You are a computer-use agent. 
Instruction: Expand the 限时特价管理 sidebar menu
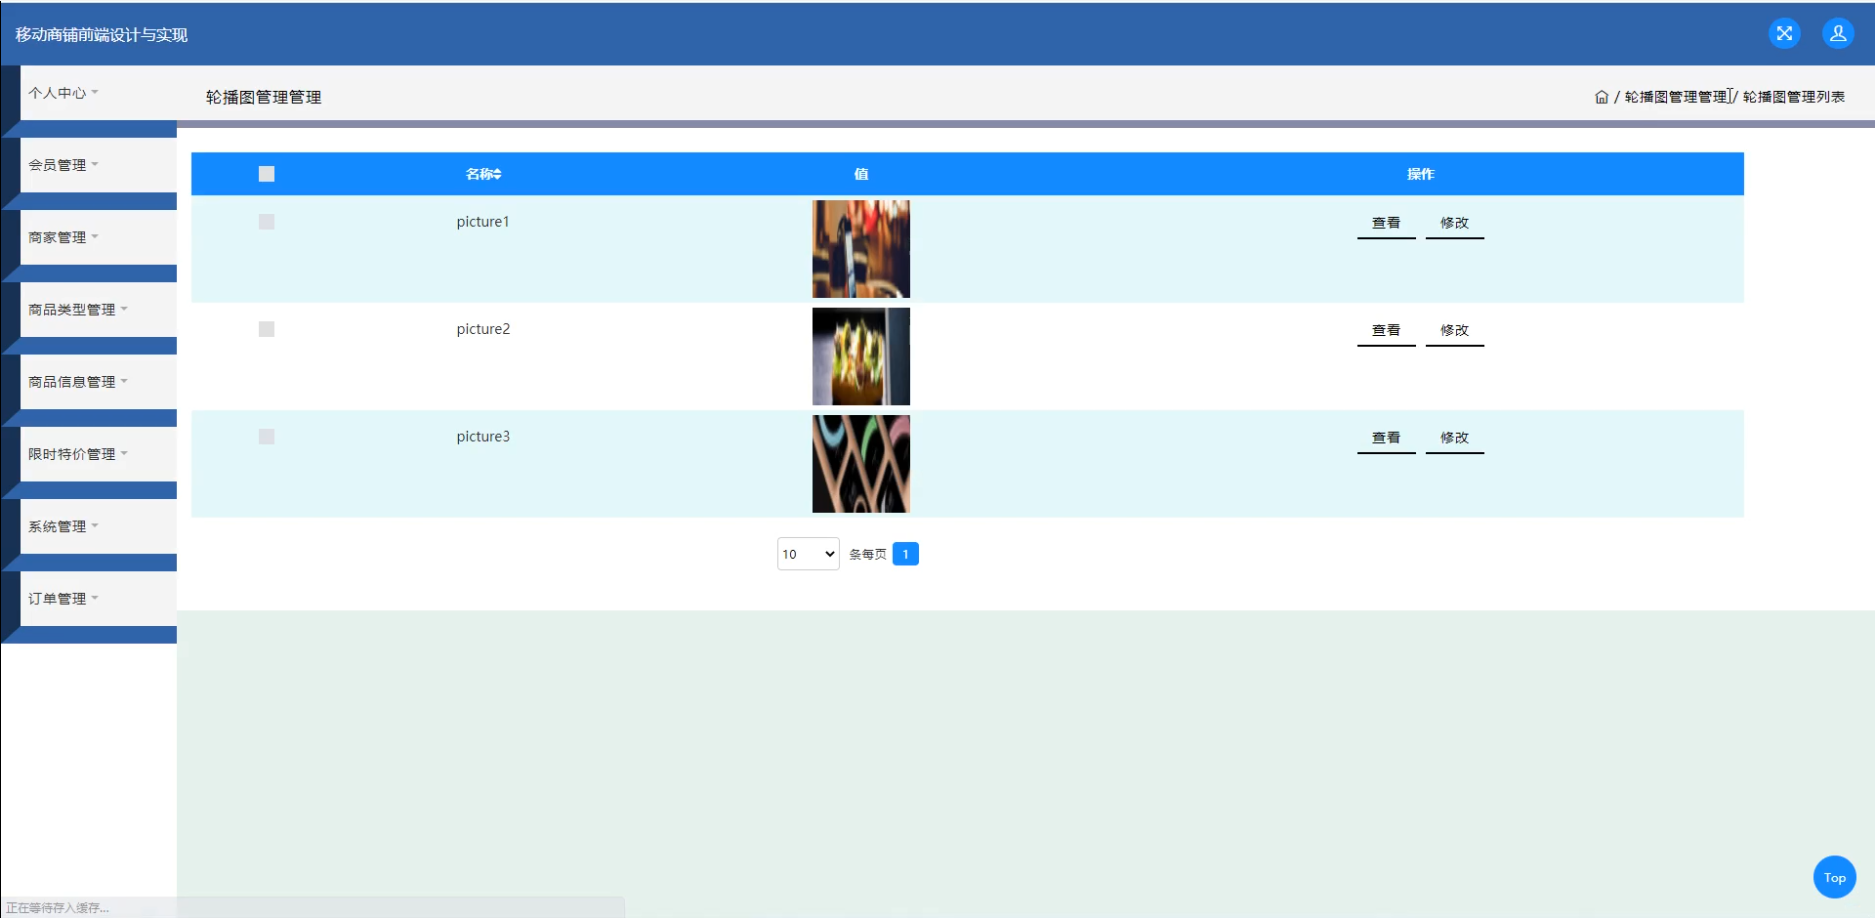tap(98, 454)
